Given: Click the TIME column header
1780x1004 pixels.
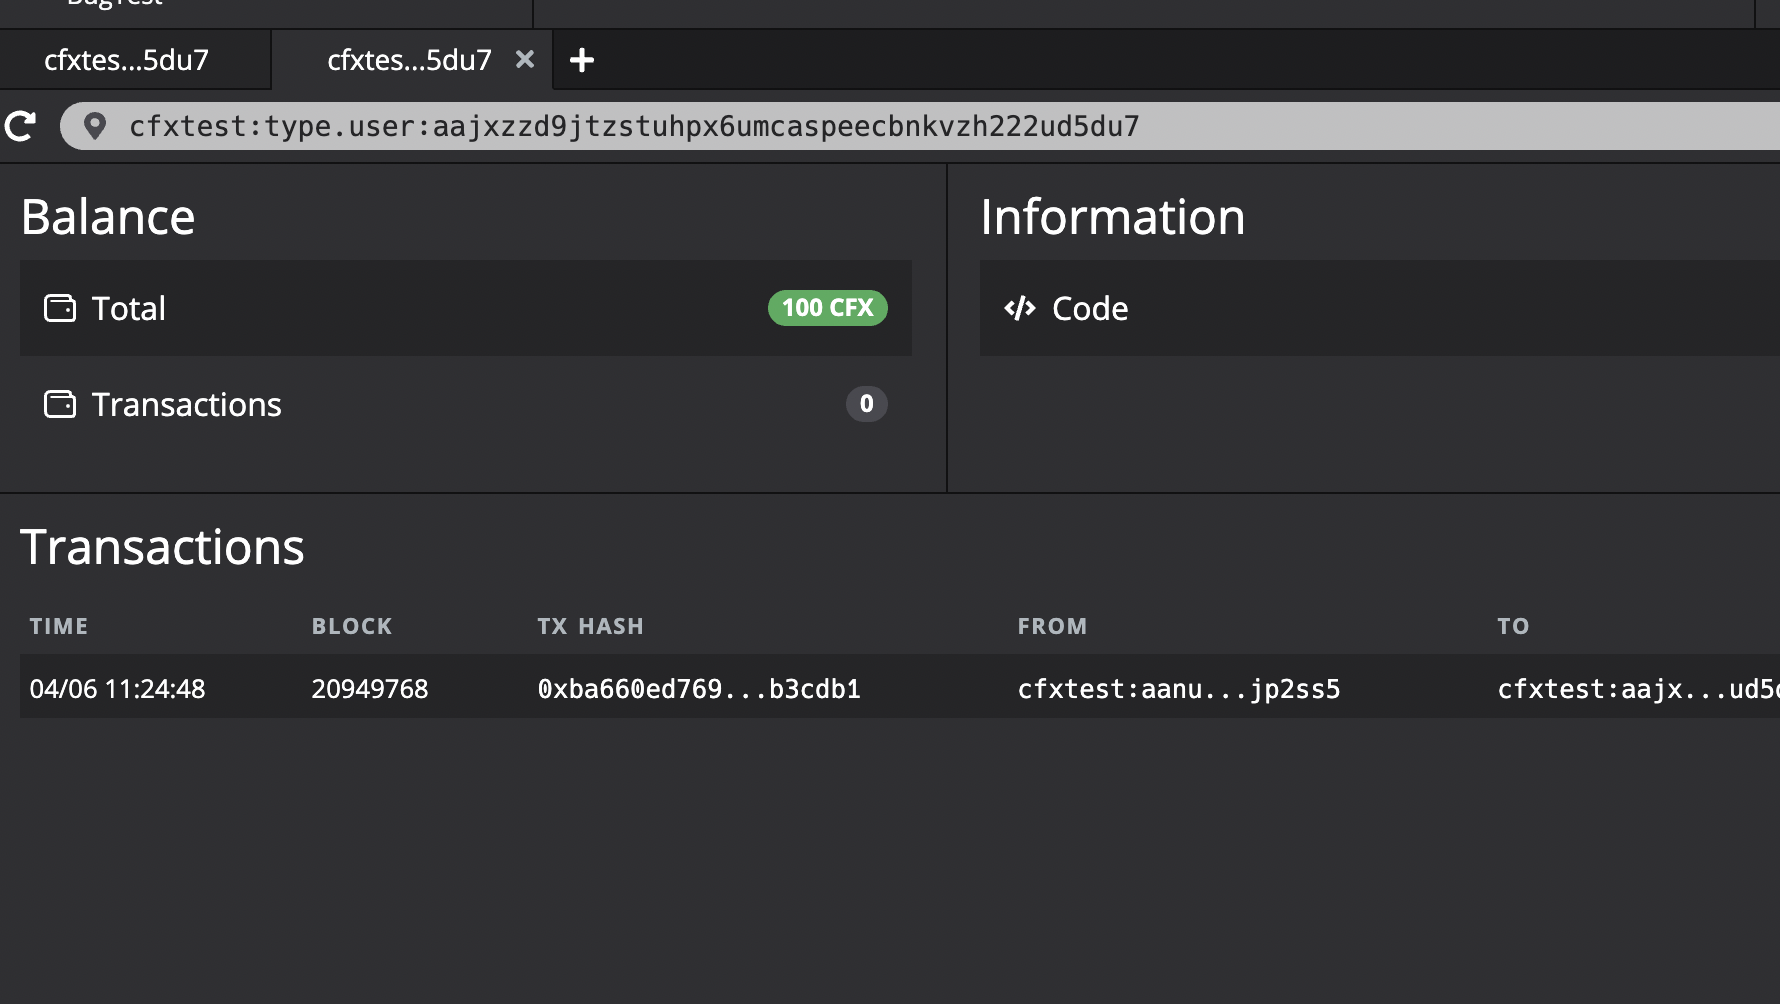Looking at the screenshot, I should click(x=59, y=626).
